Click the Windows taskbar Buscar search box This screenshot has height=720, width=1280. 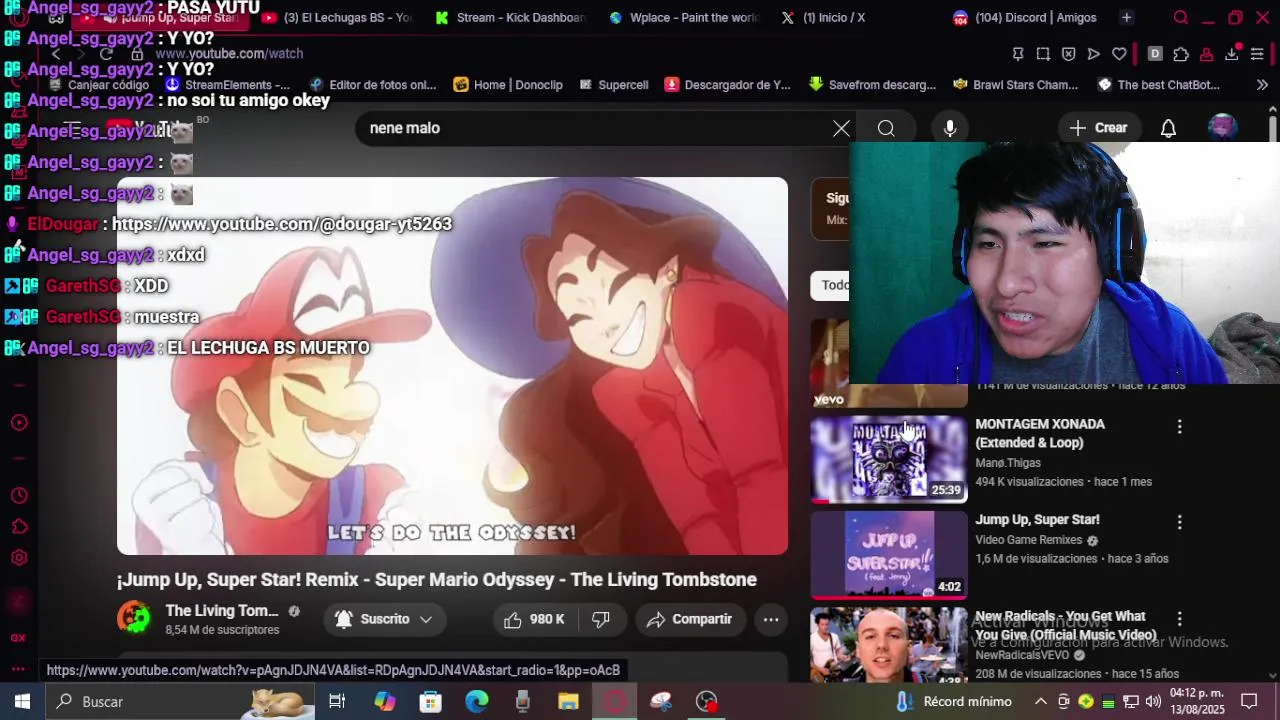click(x=180, y=702)
